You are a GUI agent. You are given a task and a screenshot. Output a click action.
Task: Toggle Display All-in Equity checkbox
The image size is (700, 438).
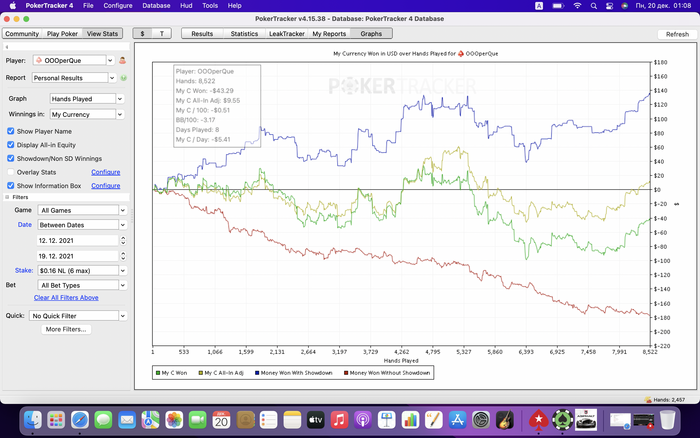[x=11, y=145]
